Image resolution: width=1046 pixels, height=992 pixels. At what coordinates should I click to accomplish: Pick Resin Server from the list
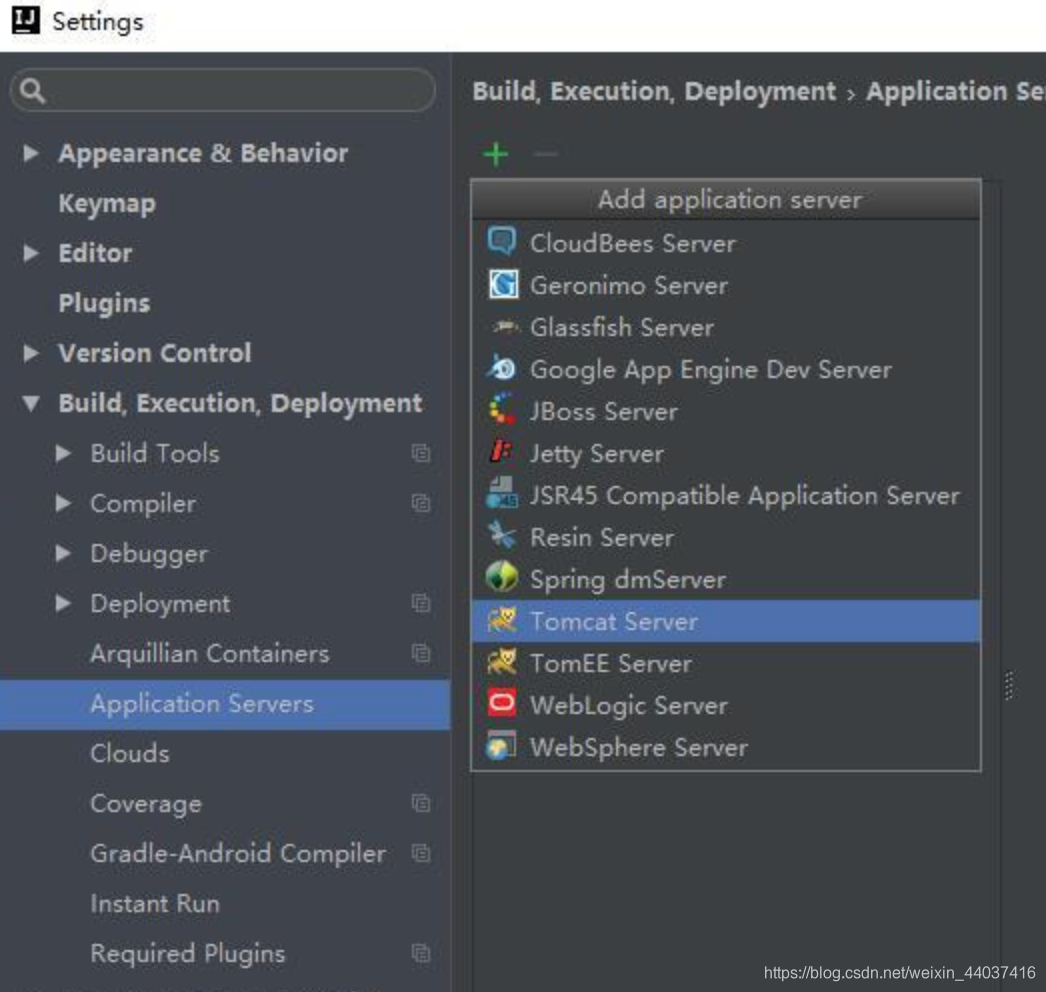726,537
